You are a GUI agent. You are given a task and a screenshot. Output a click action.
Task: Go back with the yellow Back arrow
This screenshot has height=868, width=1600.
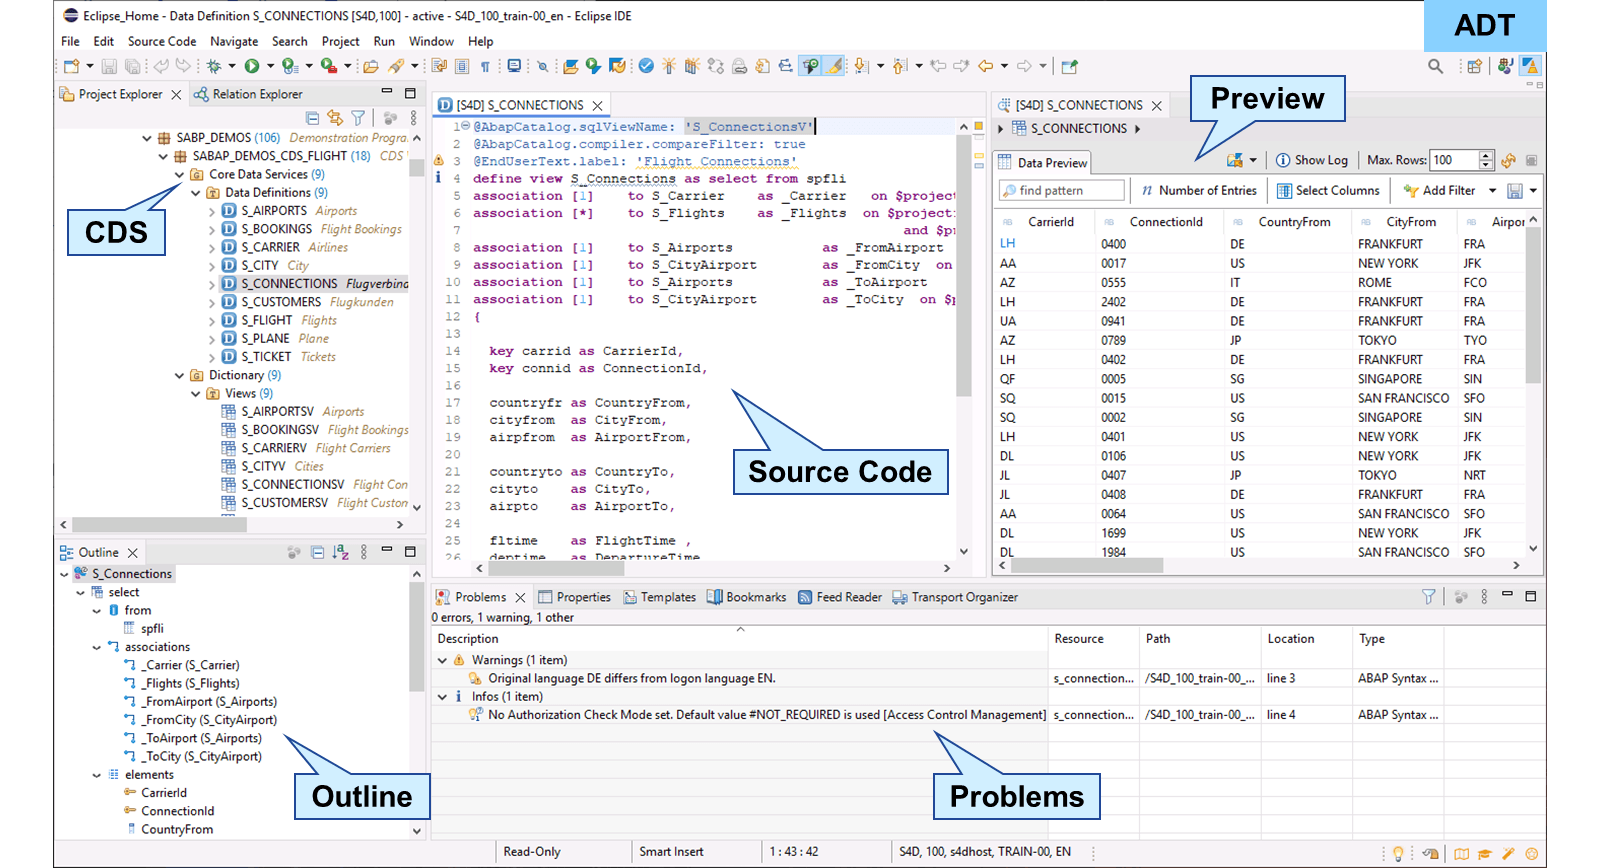pyautogui.click(x=986, y=67)
